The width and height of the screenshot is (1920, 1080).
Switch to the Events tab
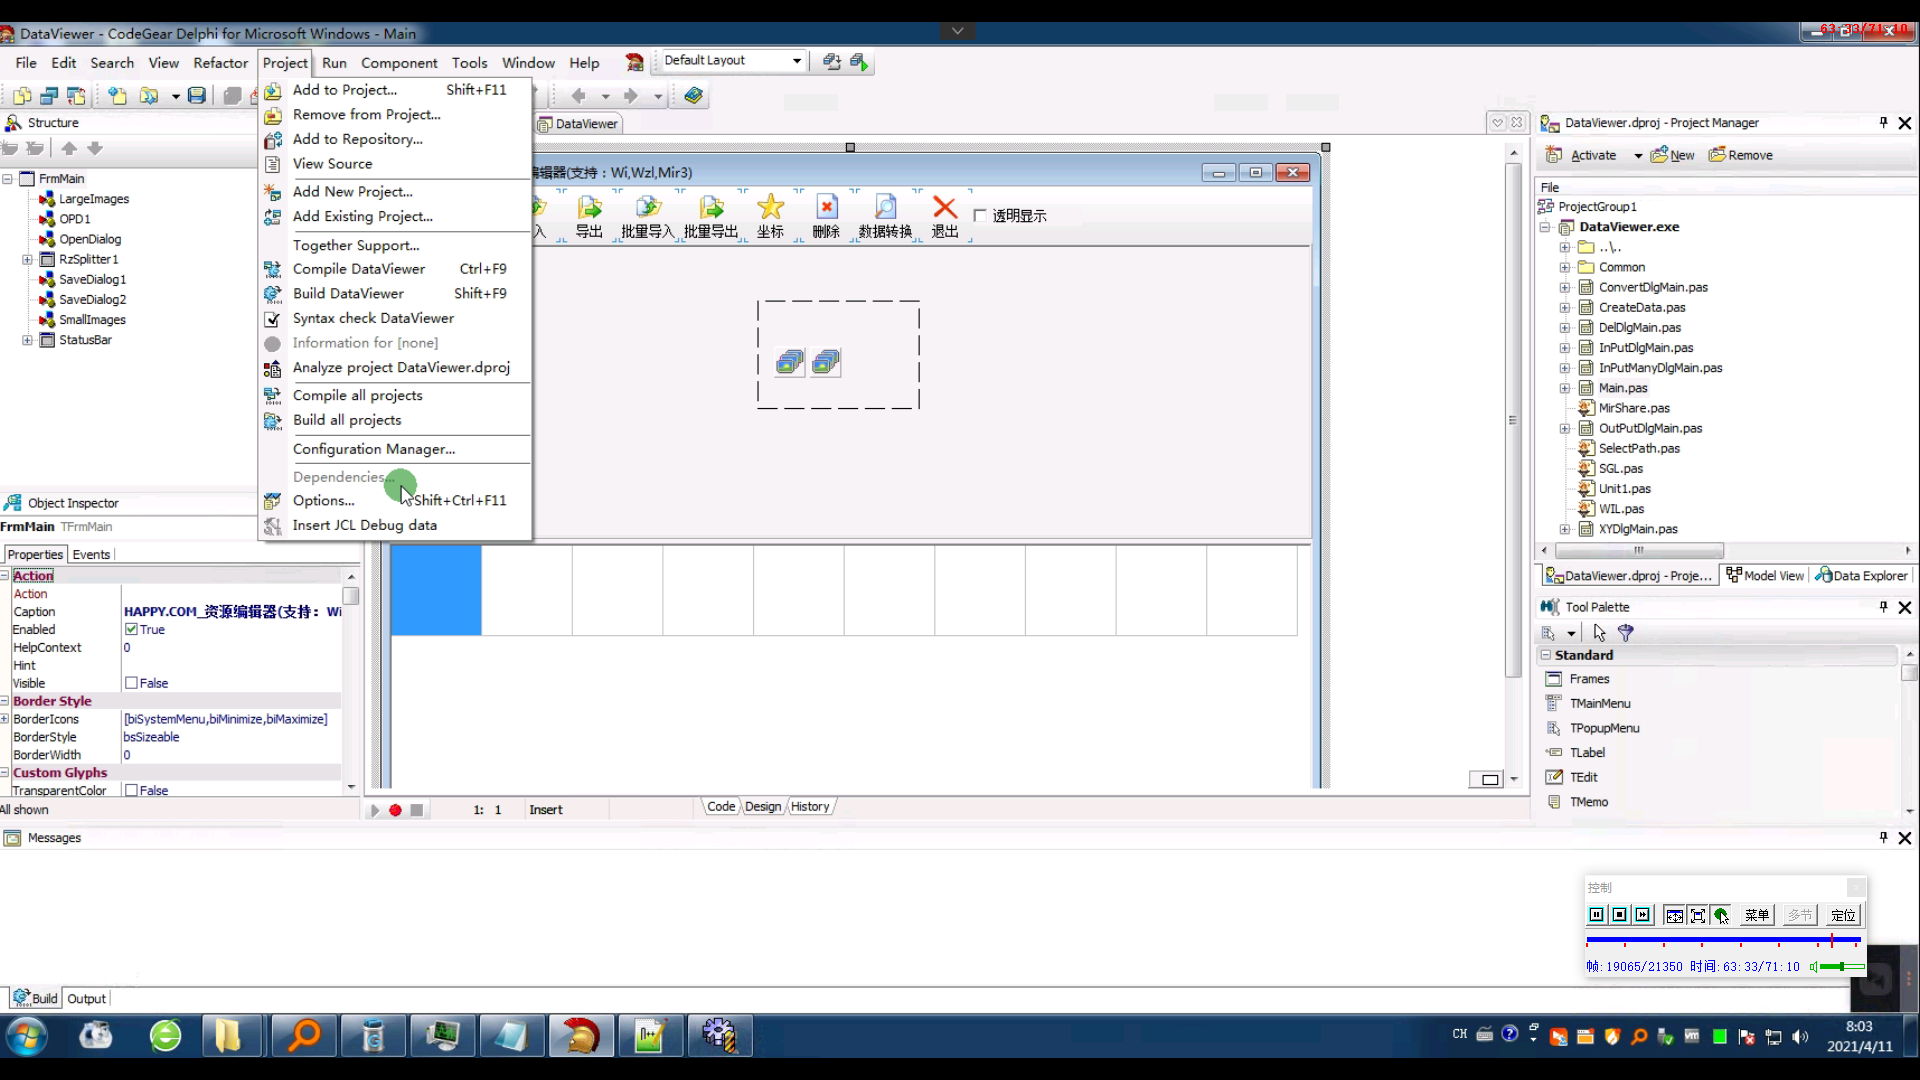(x=91, y=555)
